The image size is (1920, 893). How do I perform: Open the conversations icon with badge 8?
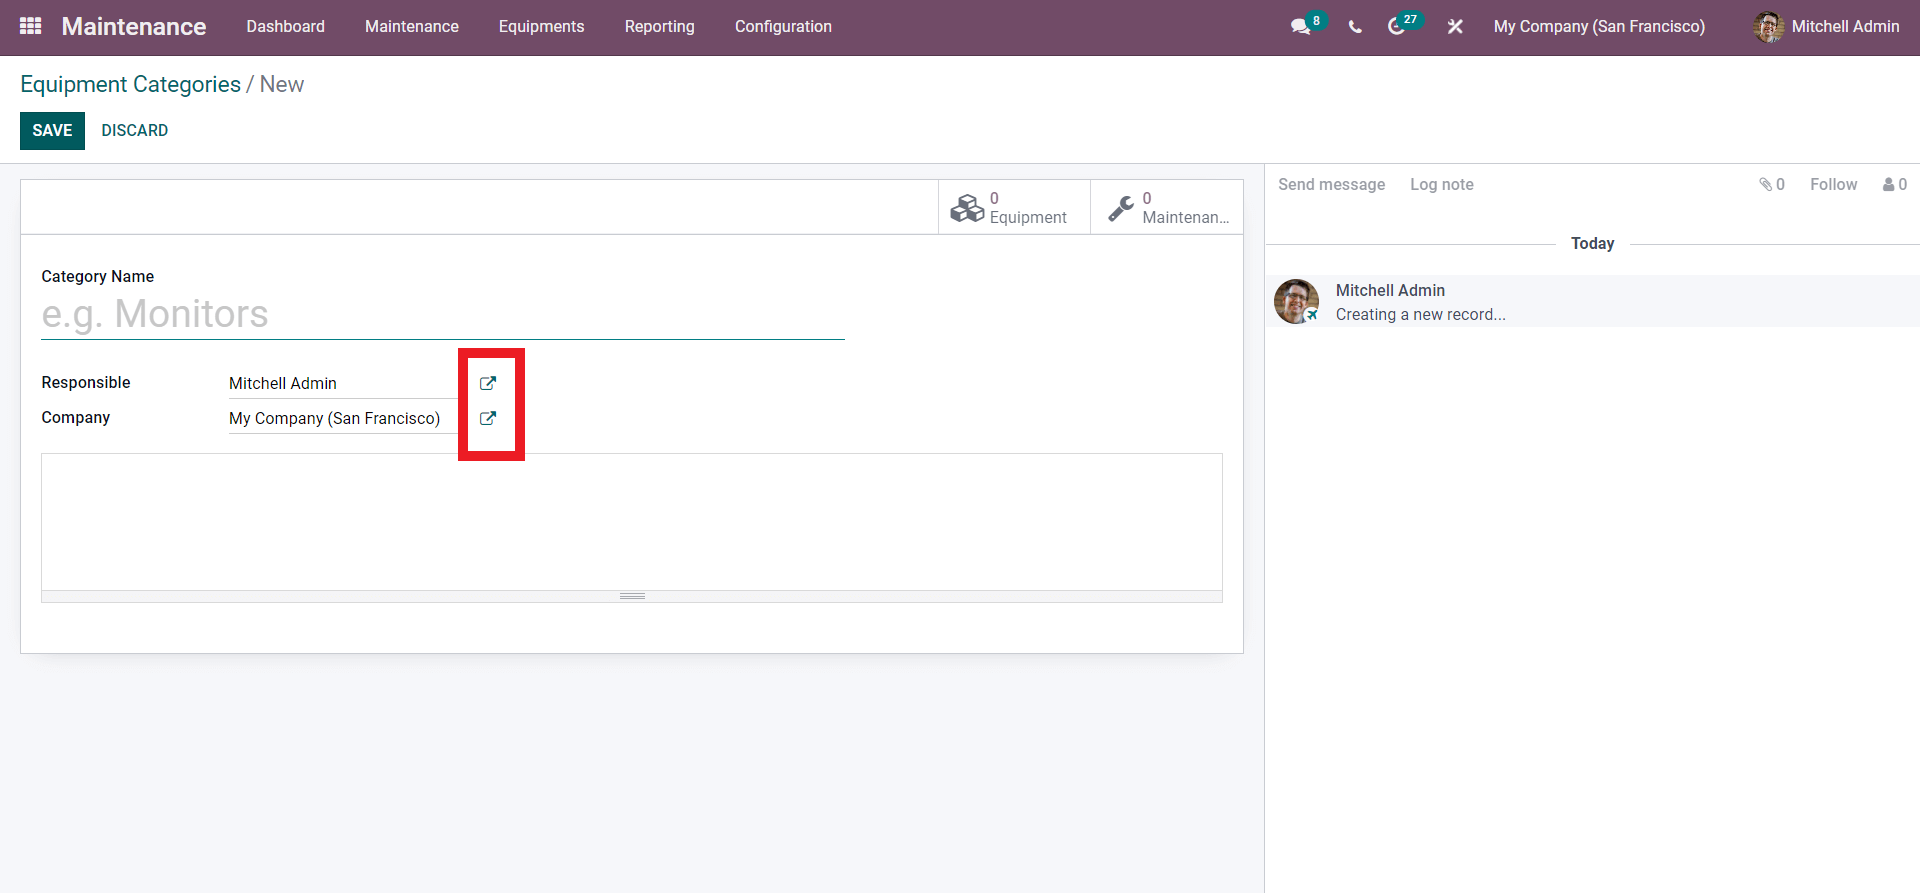(1301, 27)
